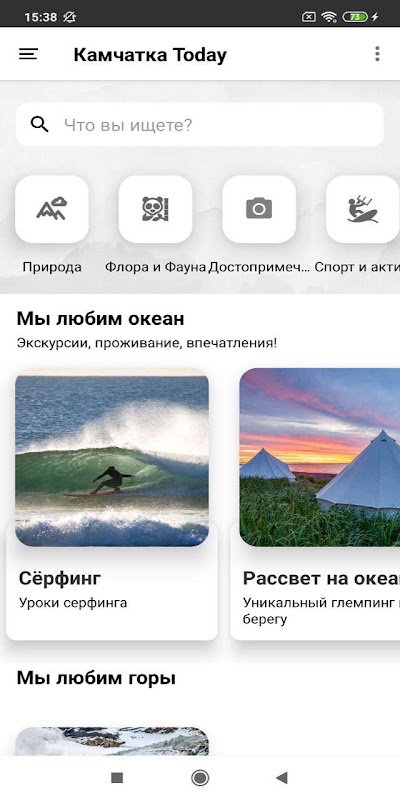The width and height of the screenshot is (400, 800).
Task: Open the three-dot overflow menu
Action: (377, 54)
